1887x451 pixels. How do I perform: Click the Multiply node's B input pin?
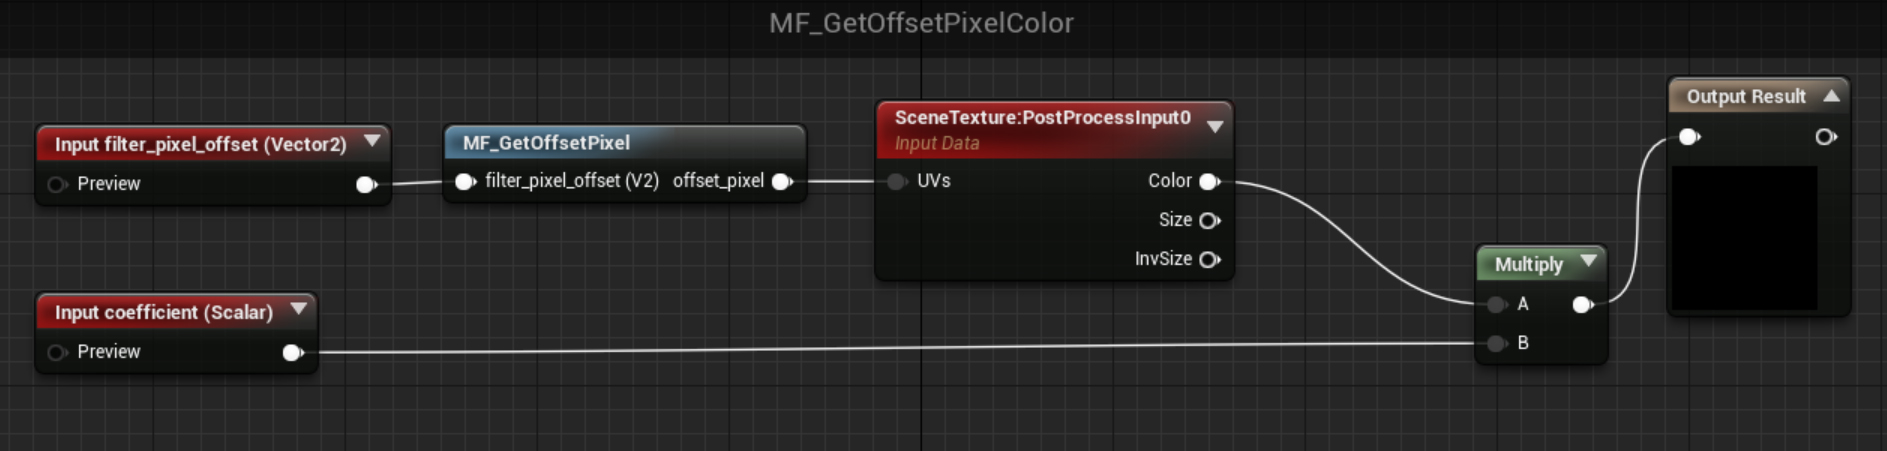[x=1497, y=343]
